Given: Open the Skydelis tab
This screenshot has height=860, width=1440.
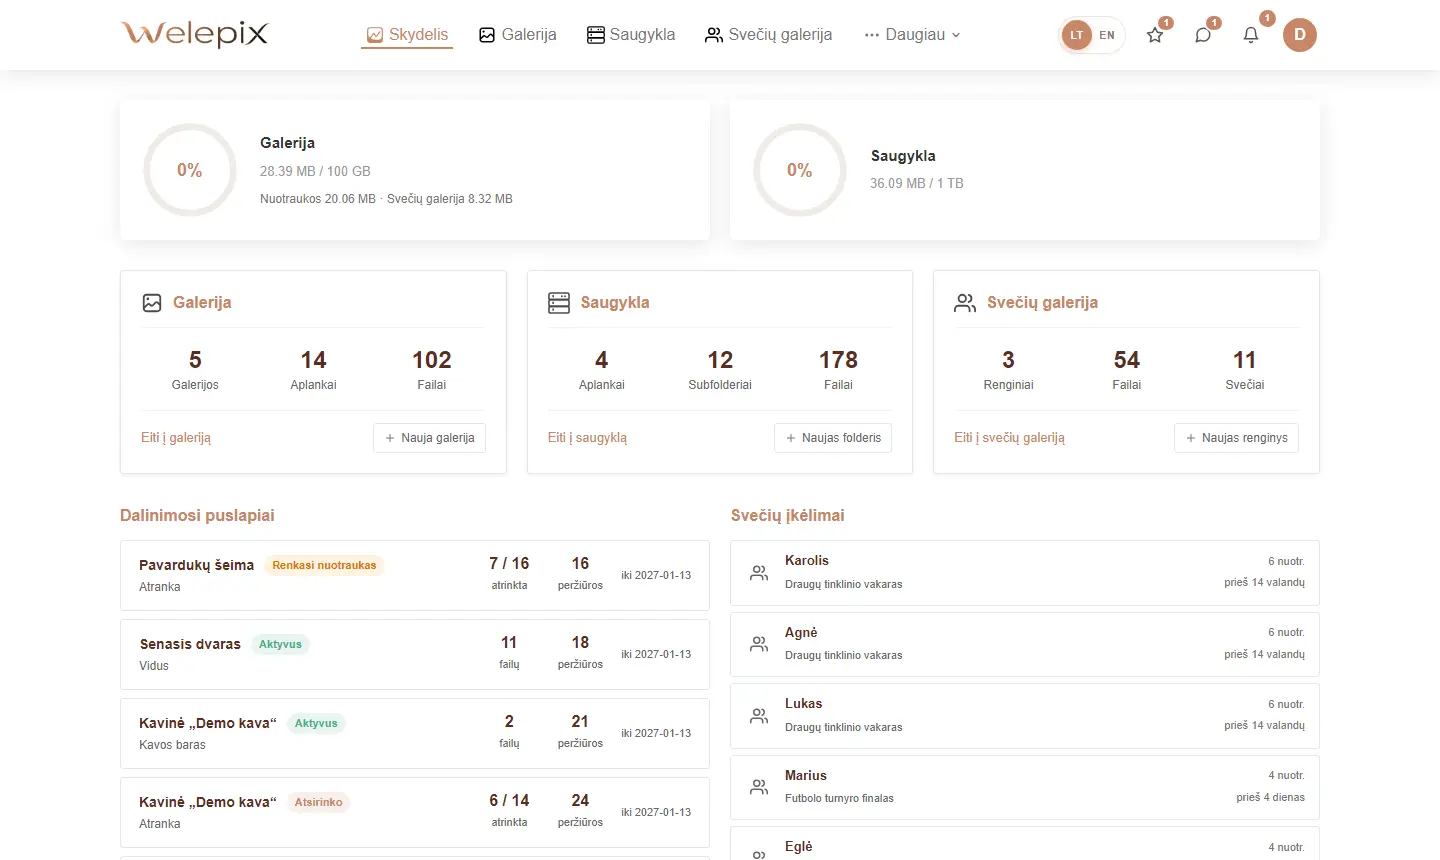Looking at the screenshot, I should 407,35.
